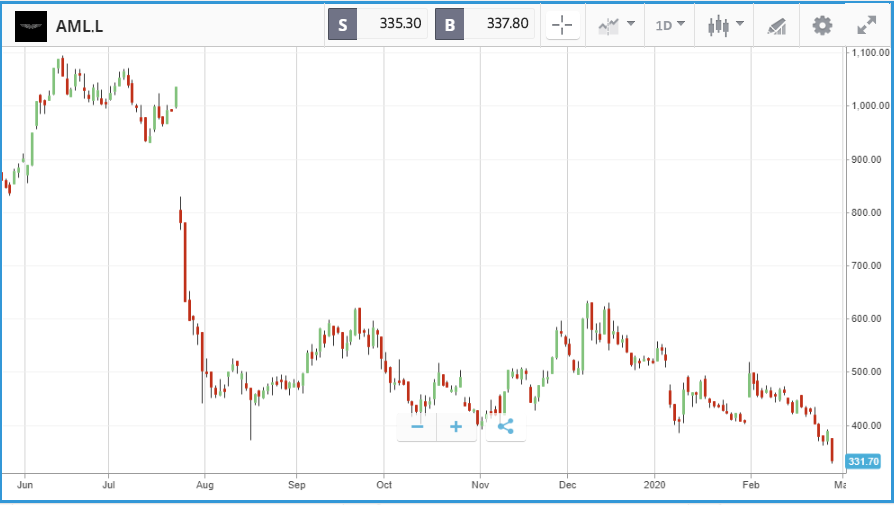The height and width of the screenshot is (505, 894).
Task: Activate the crosshair cursor tool
Action: pyautogui.click(x=562, y=25)
